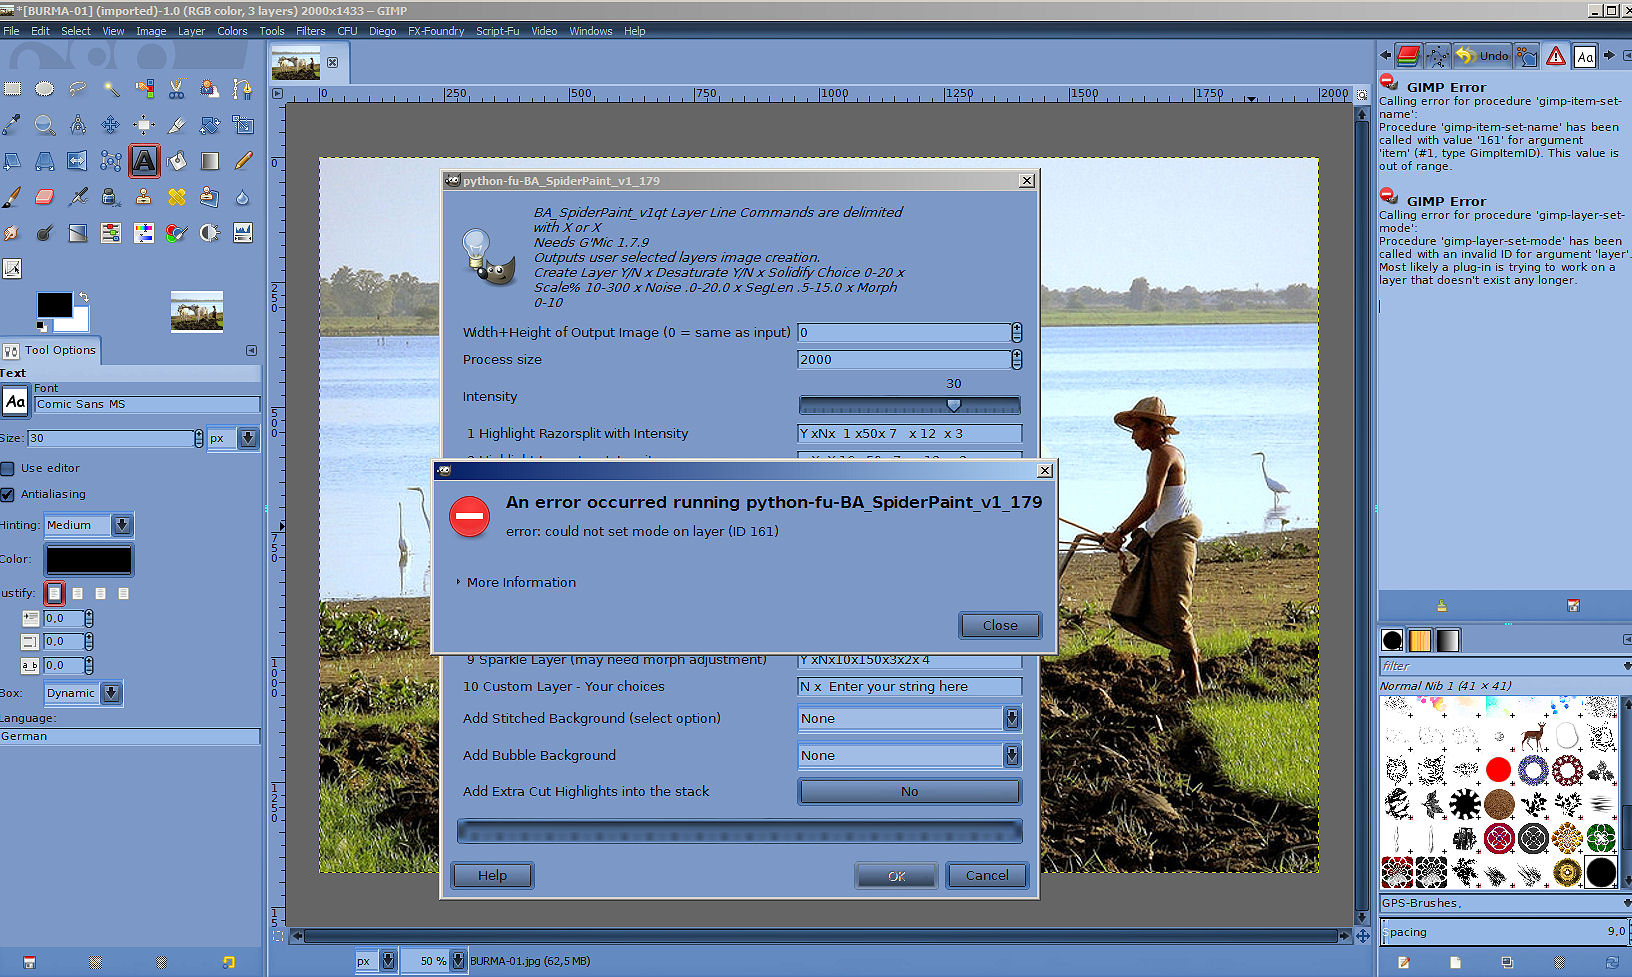The image size is (1632, 977).
Task: Open the Font picker Aa button
Action: [x=15, y=402]
